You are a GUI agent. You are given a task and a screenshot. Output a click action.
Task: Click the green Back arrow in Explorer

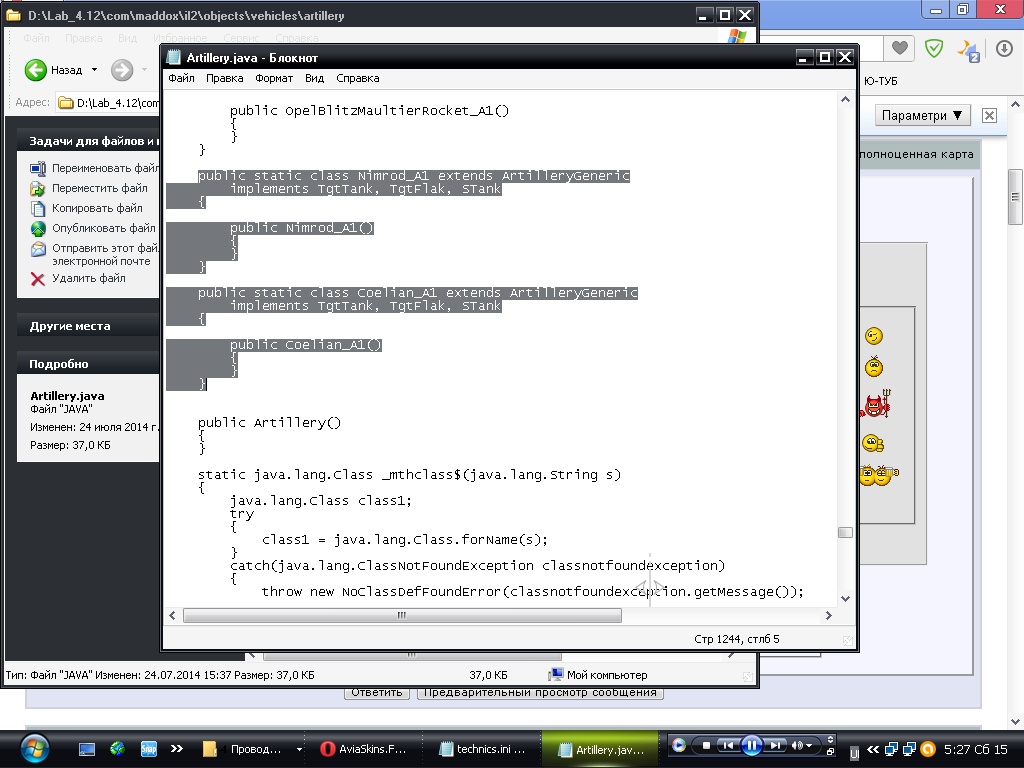(35, 70)
